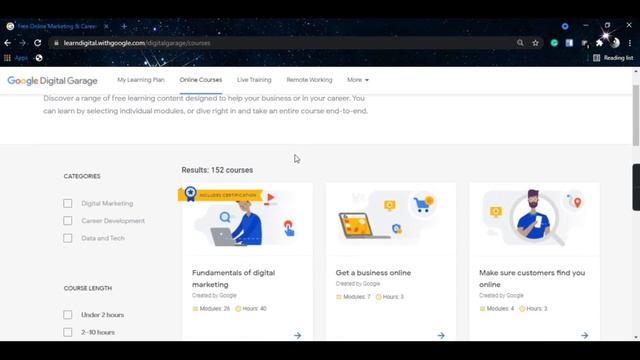
Task: Click 'Modules: 4' on Make sure customers card
Action: (497, 309)
